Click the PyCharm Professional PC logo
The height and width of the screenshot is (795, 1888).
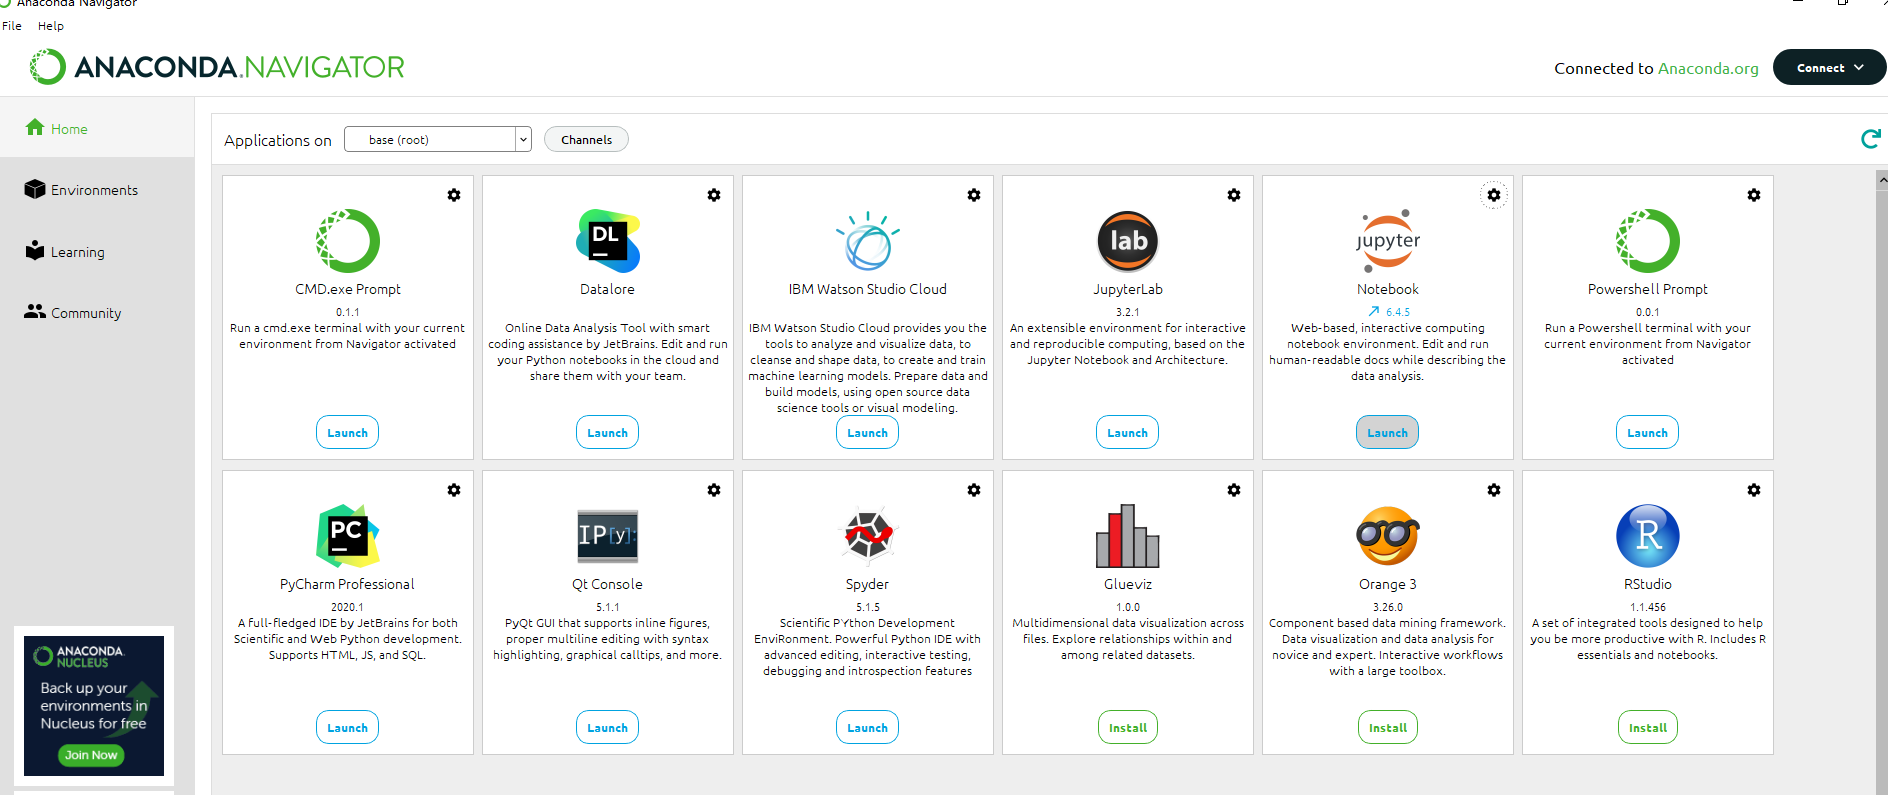[x=348, y=536]
